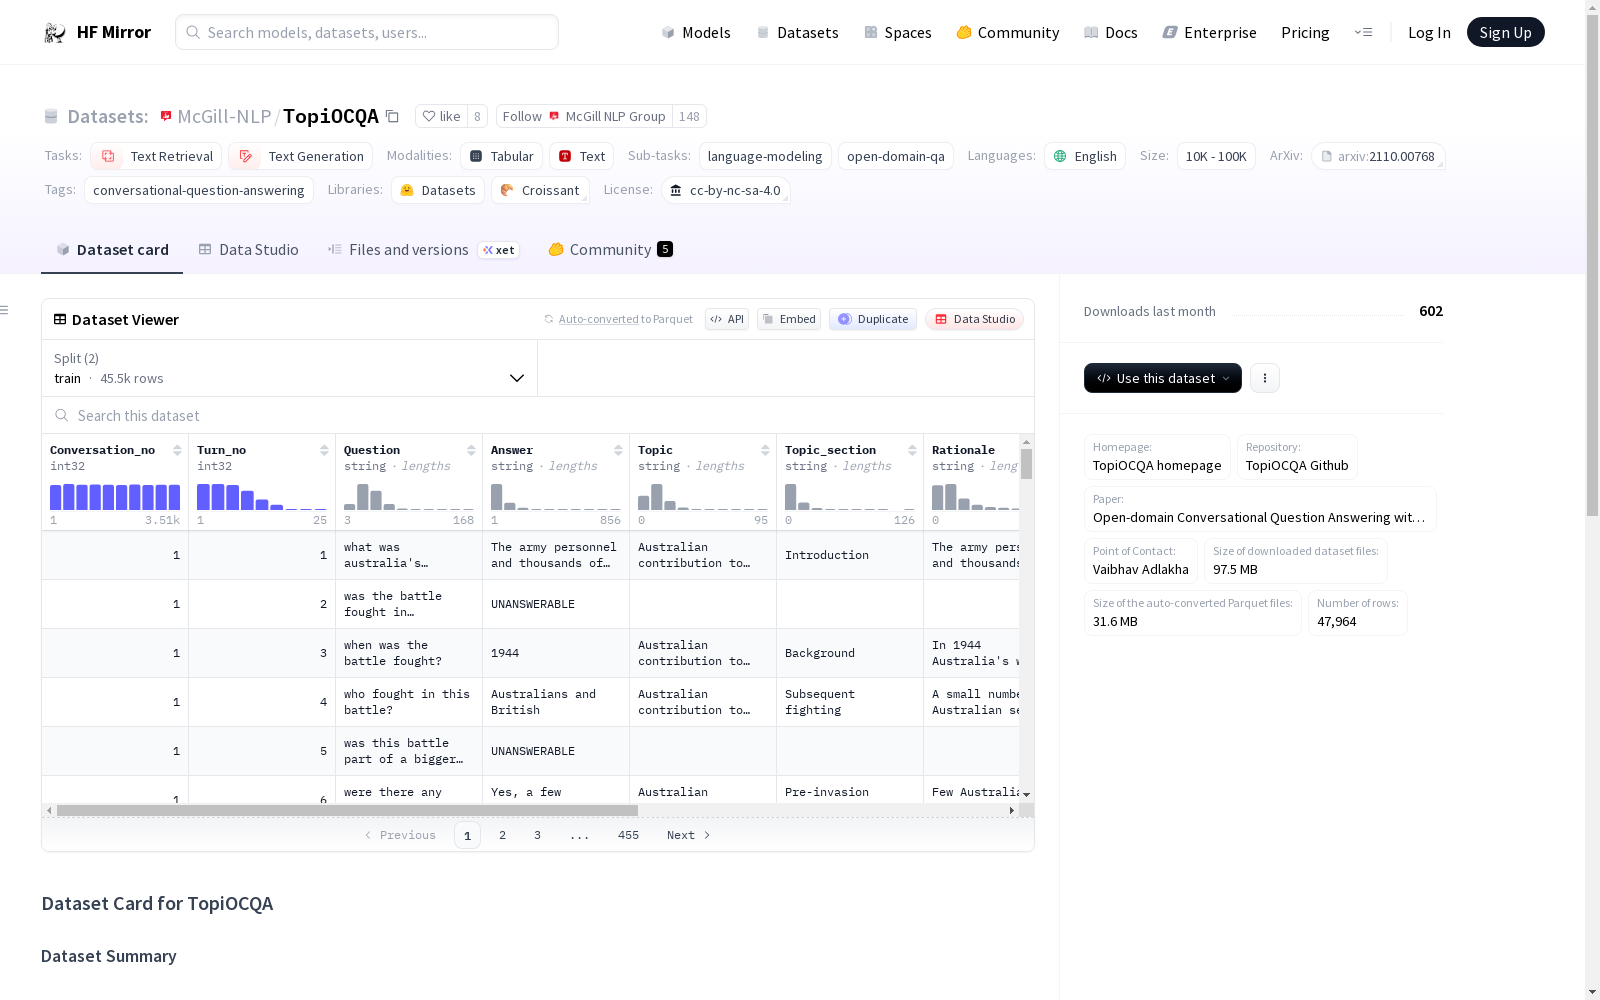The image size is (1600, 1000).
Task: Click the datasets stack icon beside Datasets label
Action: [51, 116]
